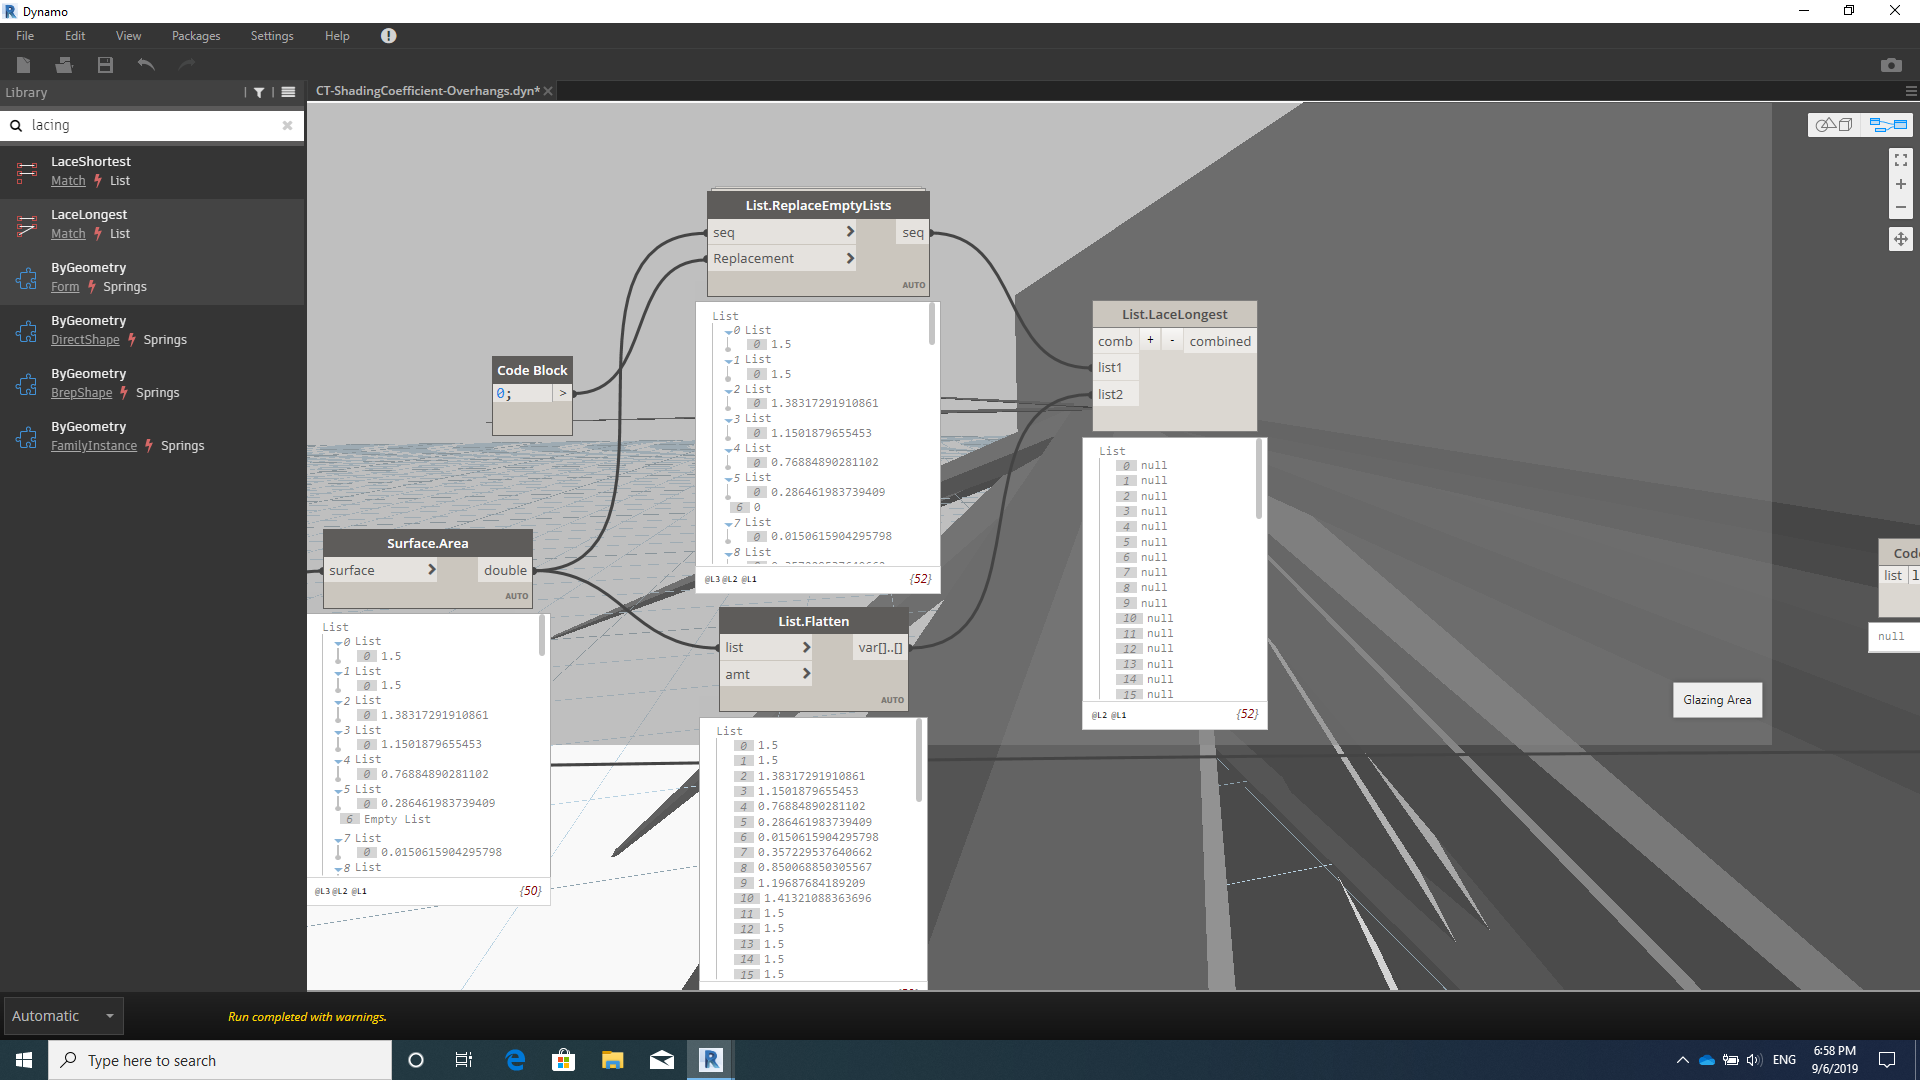Click the amt input chevron on List.Flatten
This screenshot has width=1920, height=1080.
click(806, 674)
